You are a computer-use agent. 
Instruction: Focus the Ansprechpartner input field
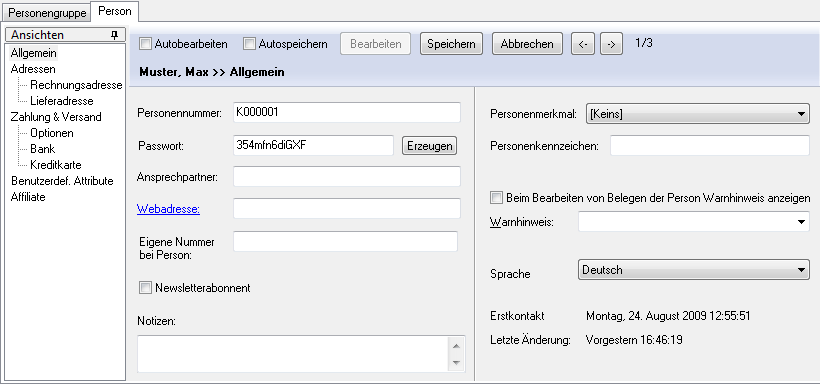pyautogui.click(x=347, y=176)
